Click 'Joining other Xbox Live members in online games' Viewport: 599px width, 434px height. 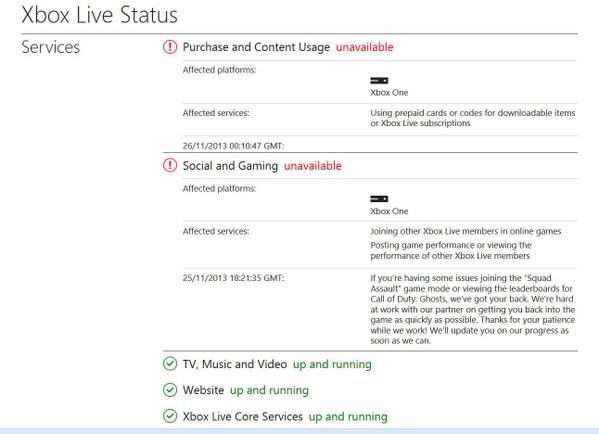465,231
